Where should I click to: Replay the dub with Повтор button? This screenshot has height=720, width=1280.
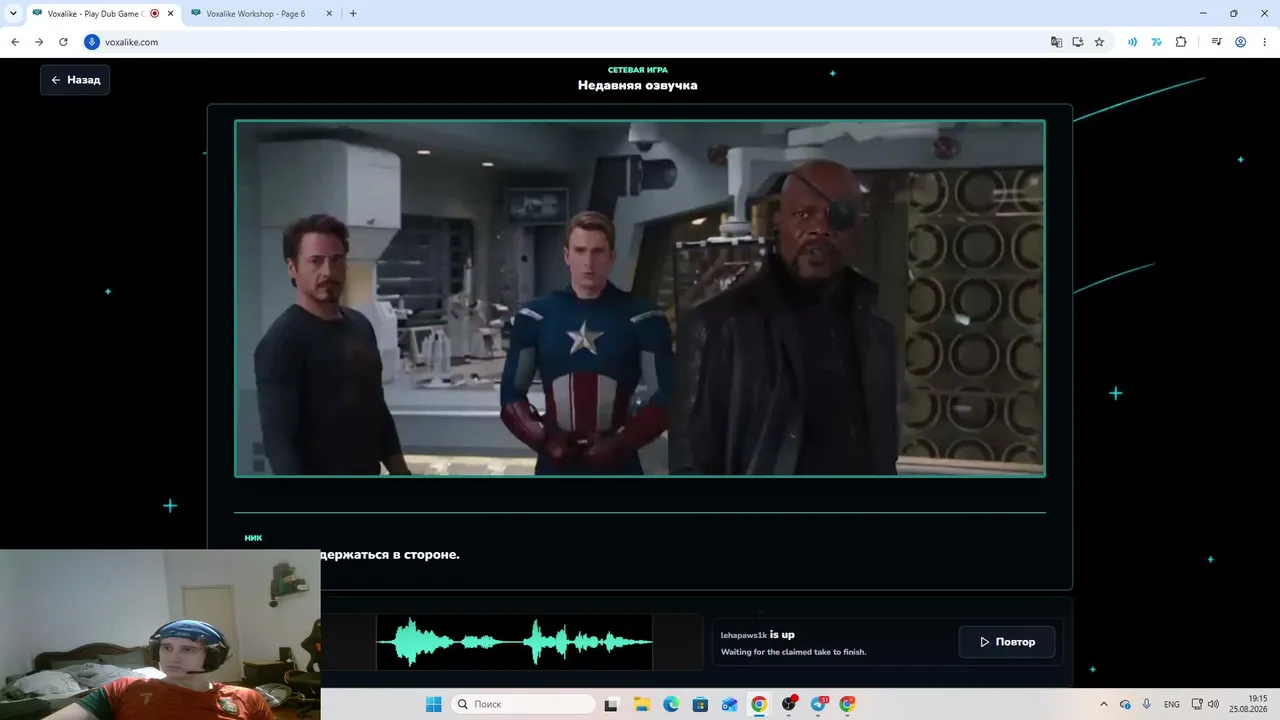(1006, 642)
